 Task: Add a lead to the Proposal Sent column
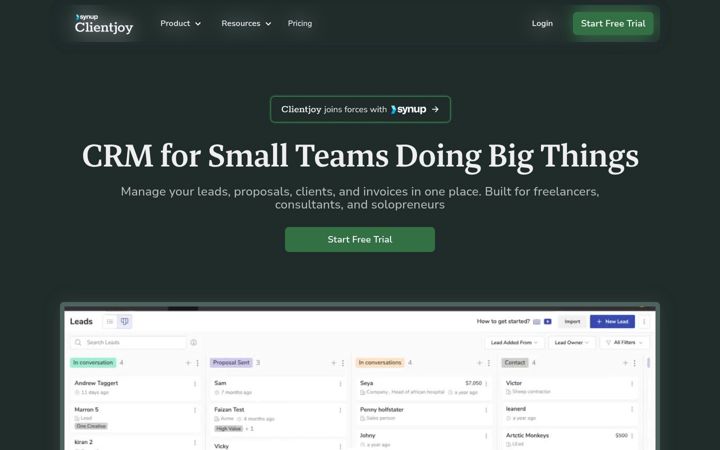(x=333, y=363)
